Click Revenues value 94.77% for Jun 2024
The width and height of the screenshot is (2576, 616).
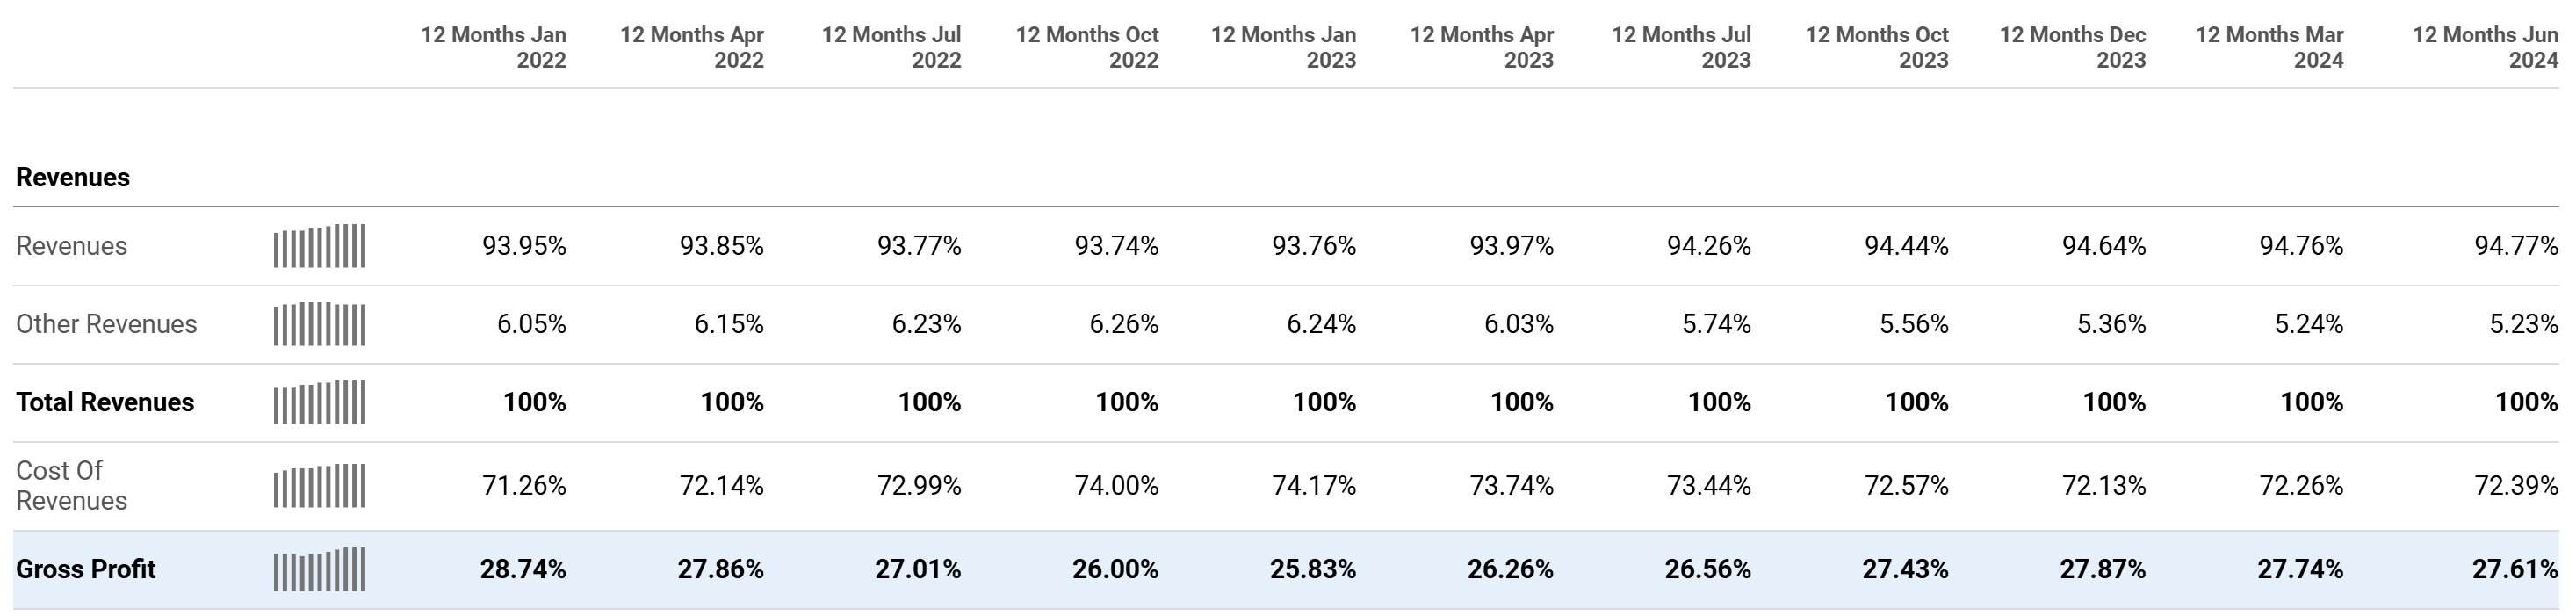point(2516,246)
